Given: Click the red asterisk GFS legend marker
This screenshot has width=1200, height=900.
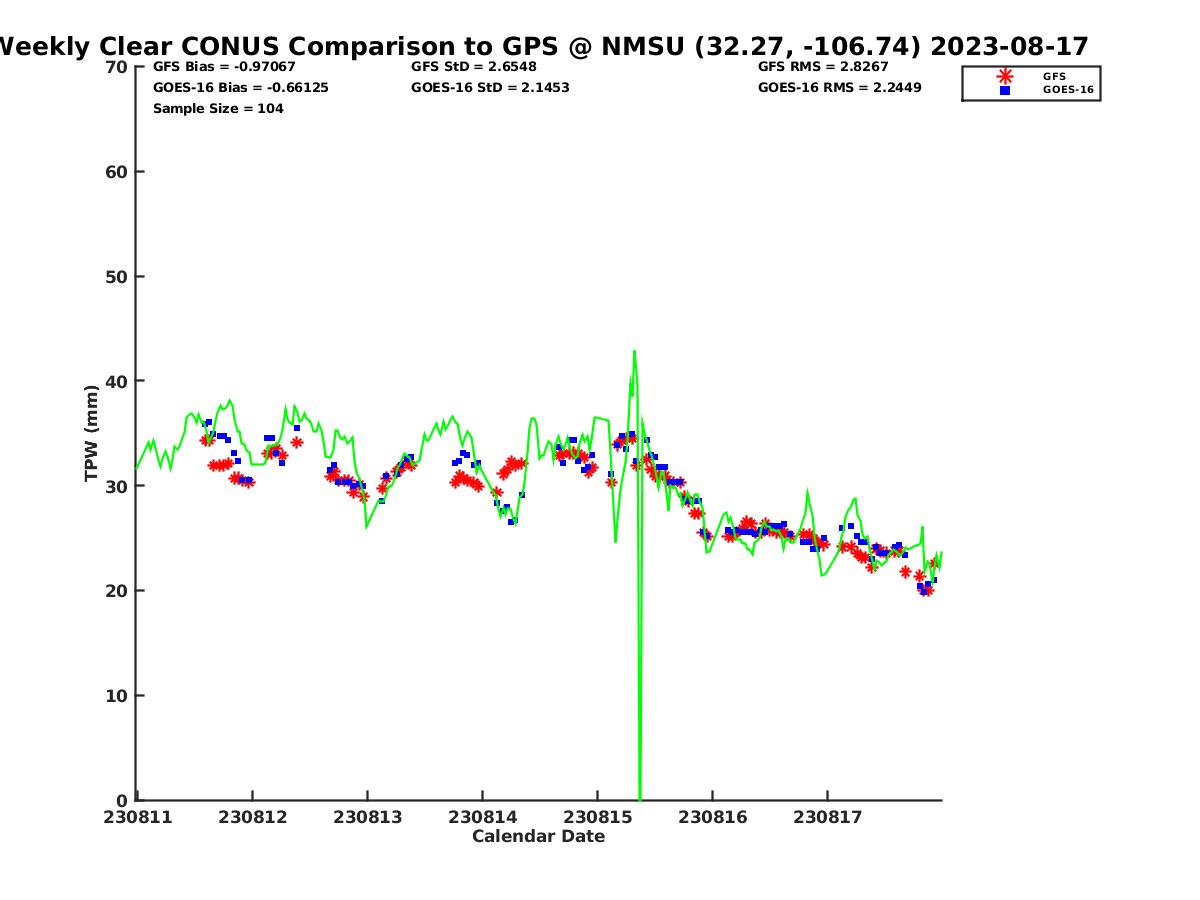Looking at the screenshot, I should pyautogui.click(x=1005, y=76).
